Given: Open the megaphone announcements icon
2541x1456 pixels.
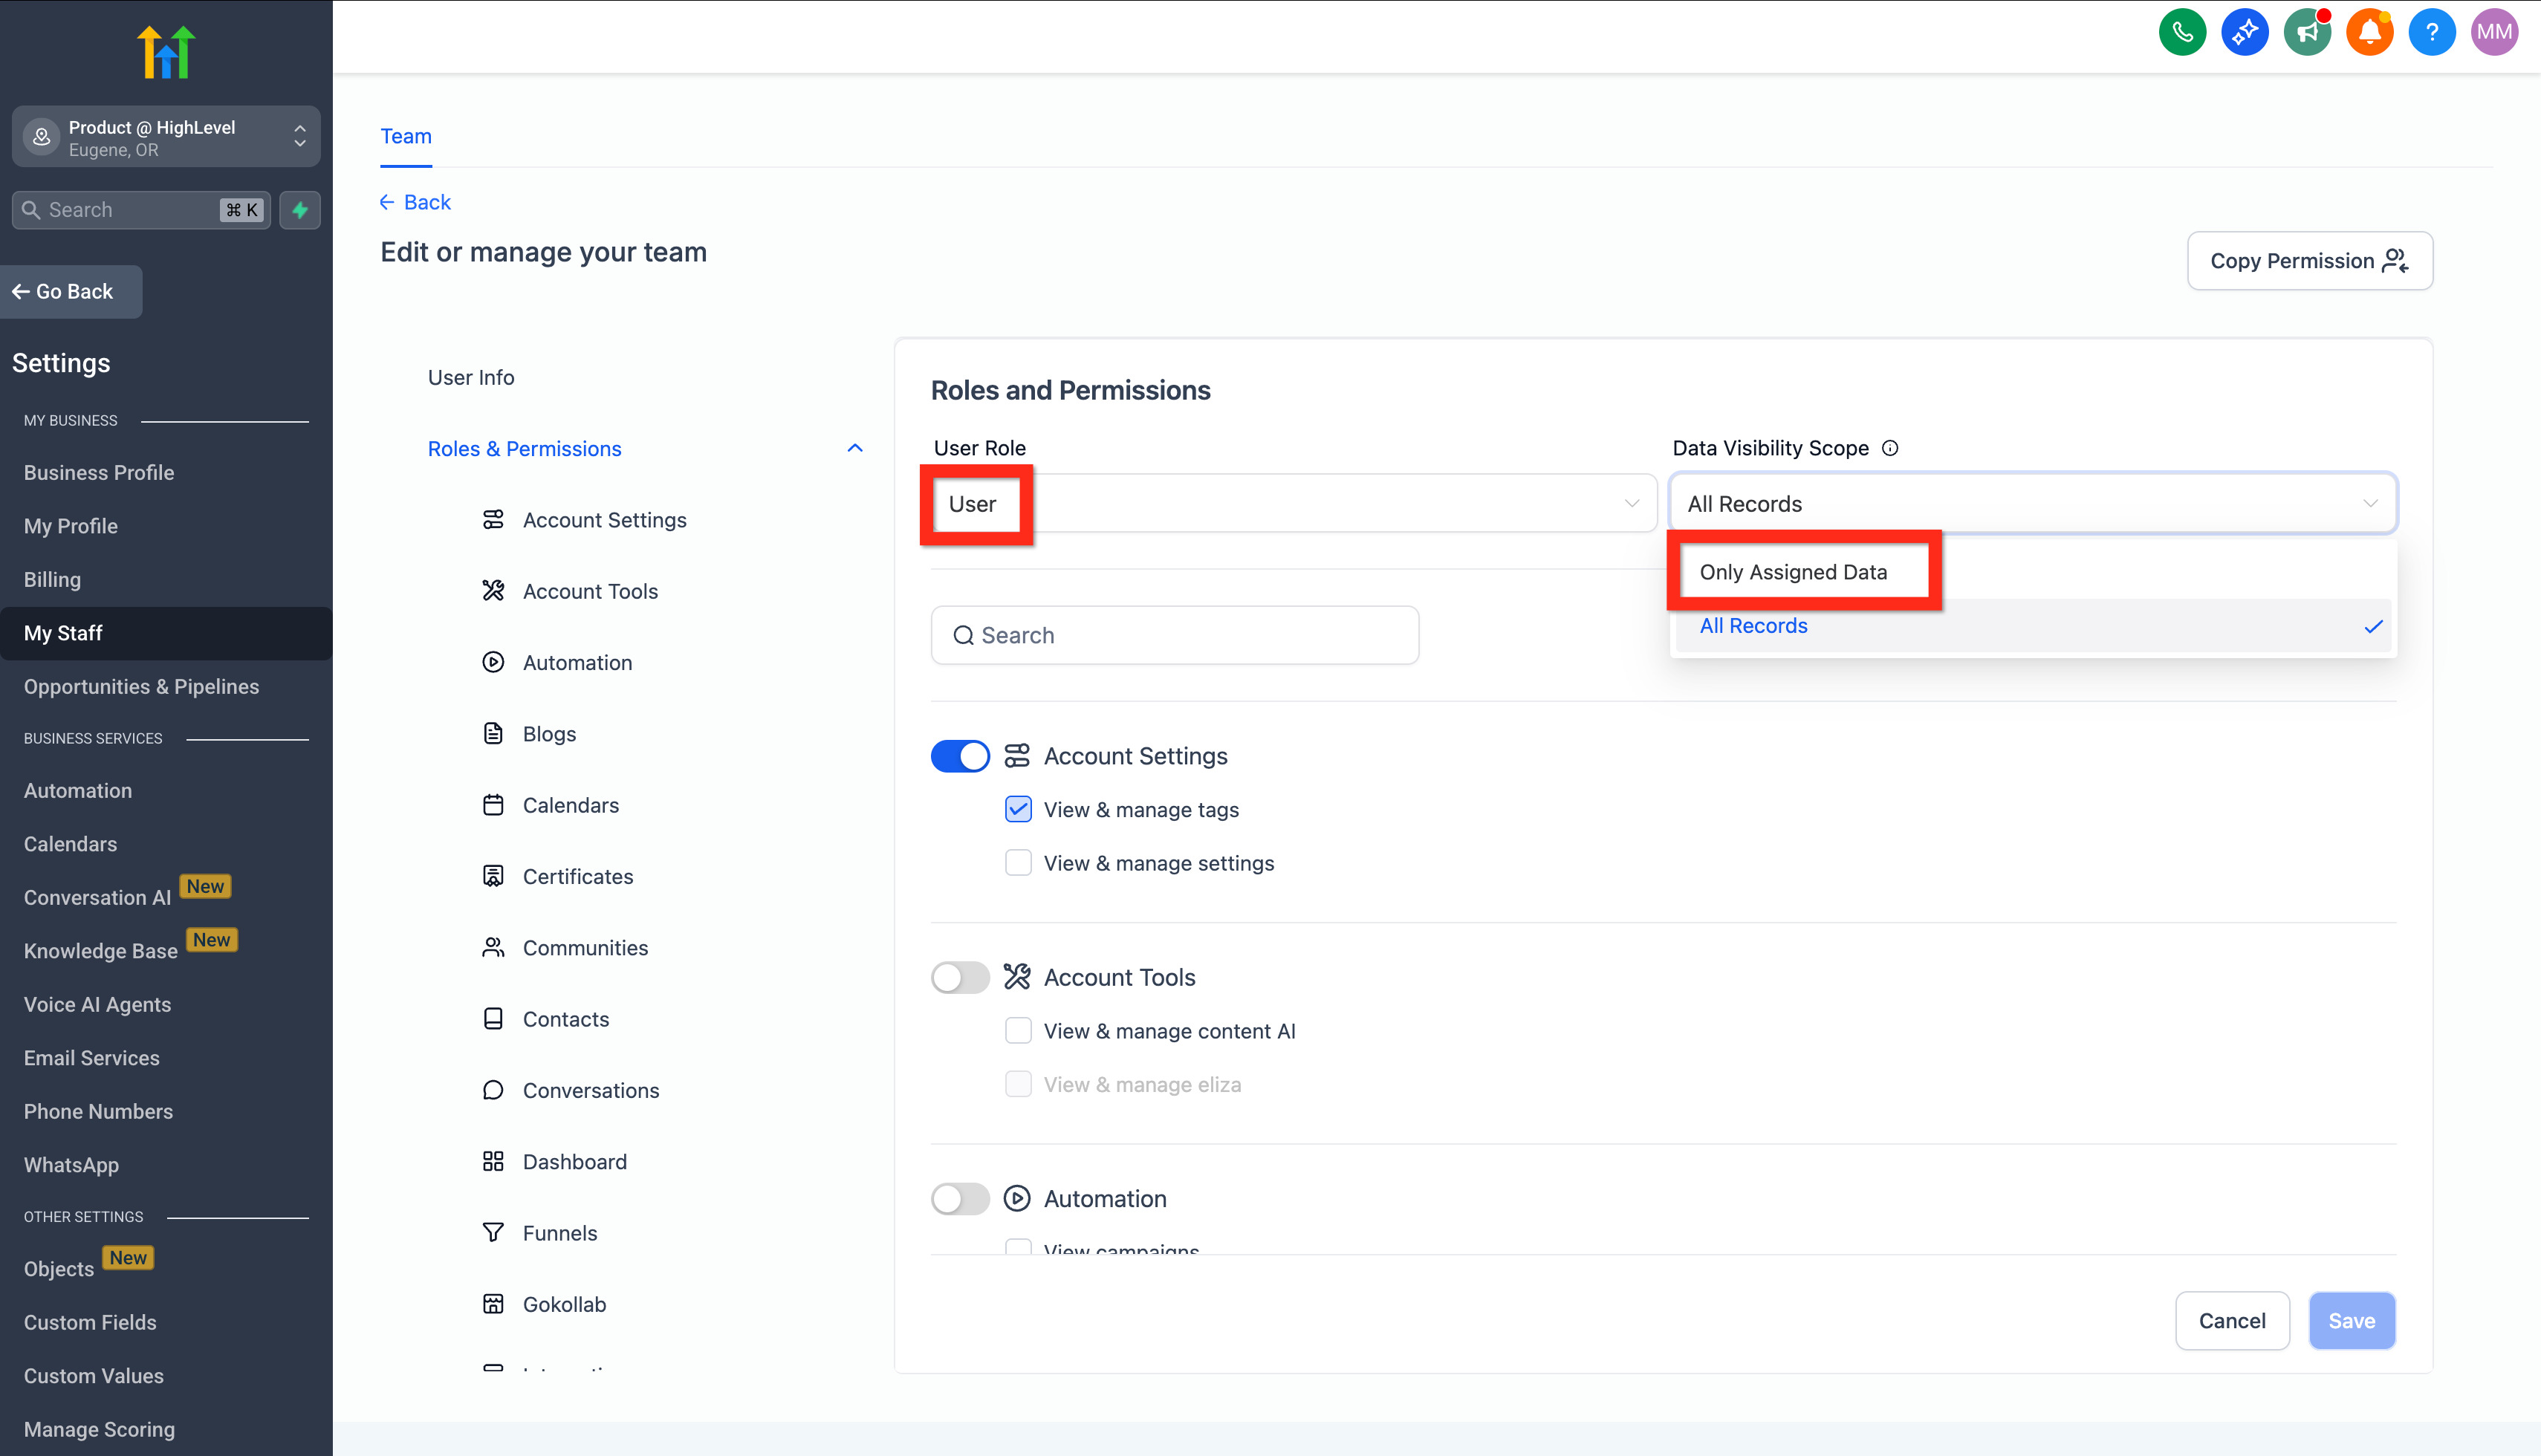Looking at the screenshot, I should pos(2307,32).
